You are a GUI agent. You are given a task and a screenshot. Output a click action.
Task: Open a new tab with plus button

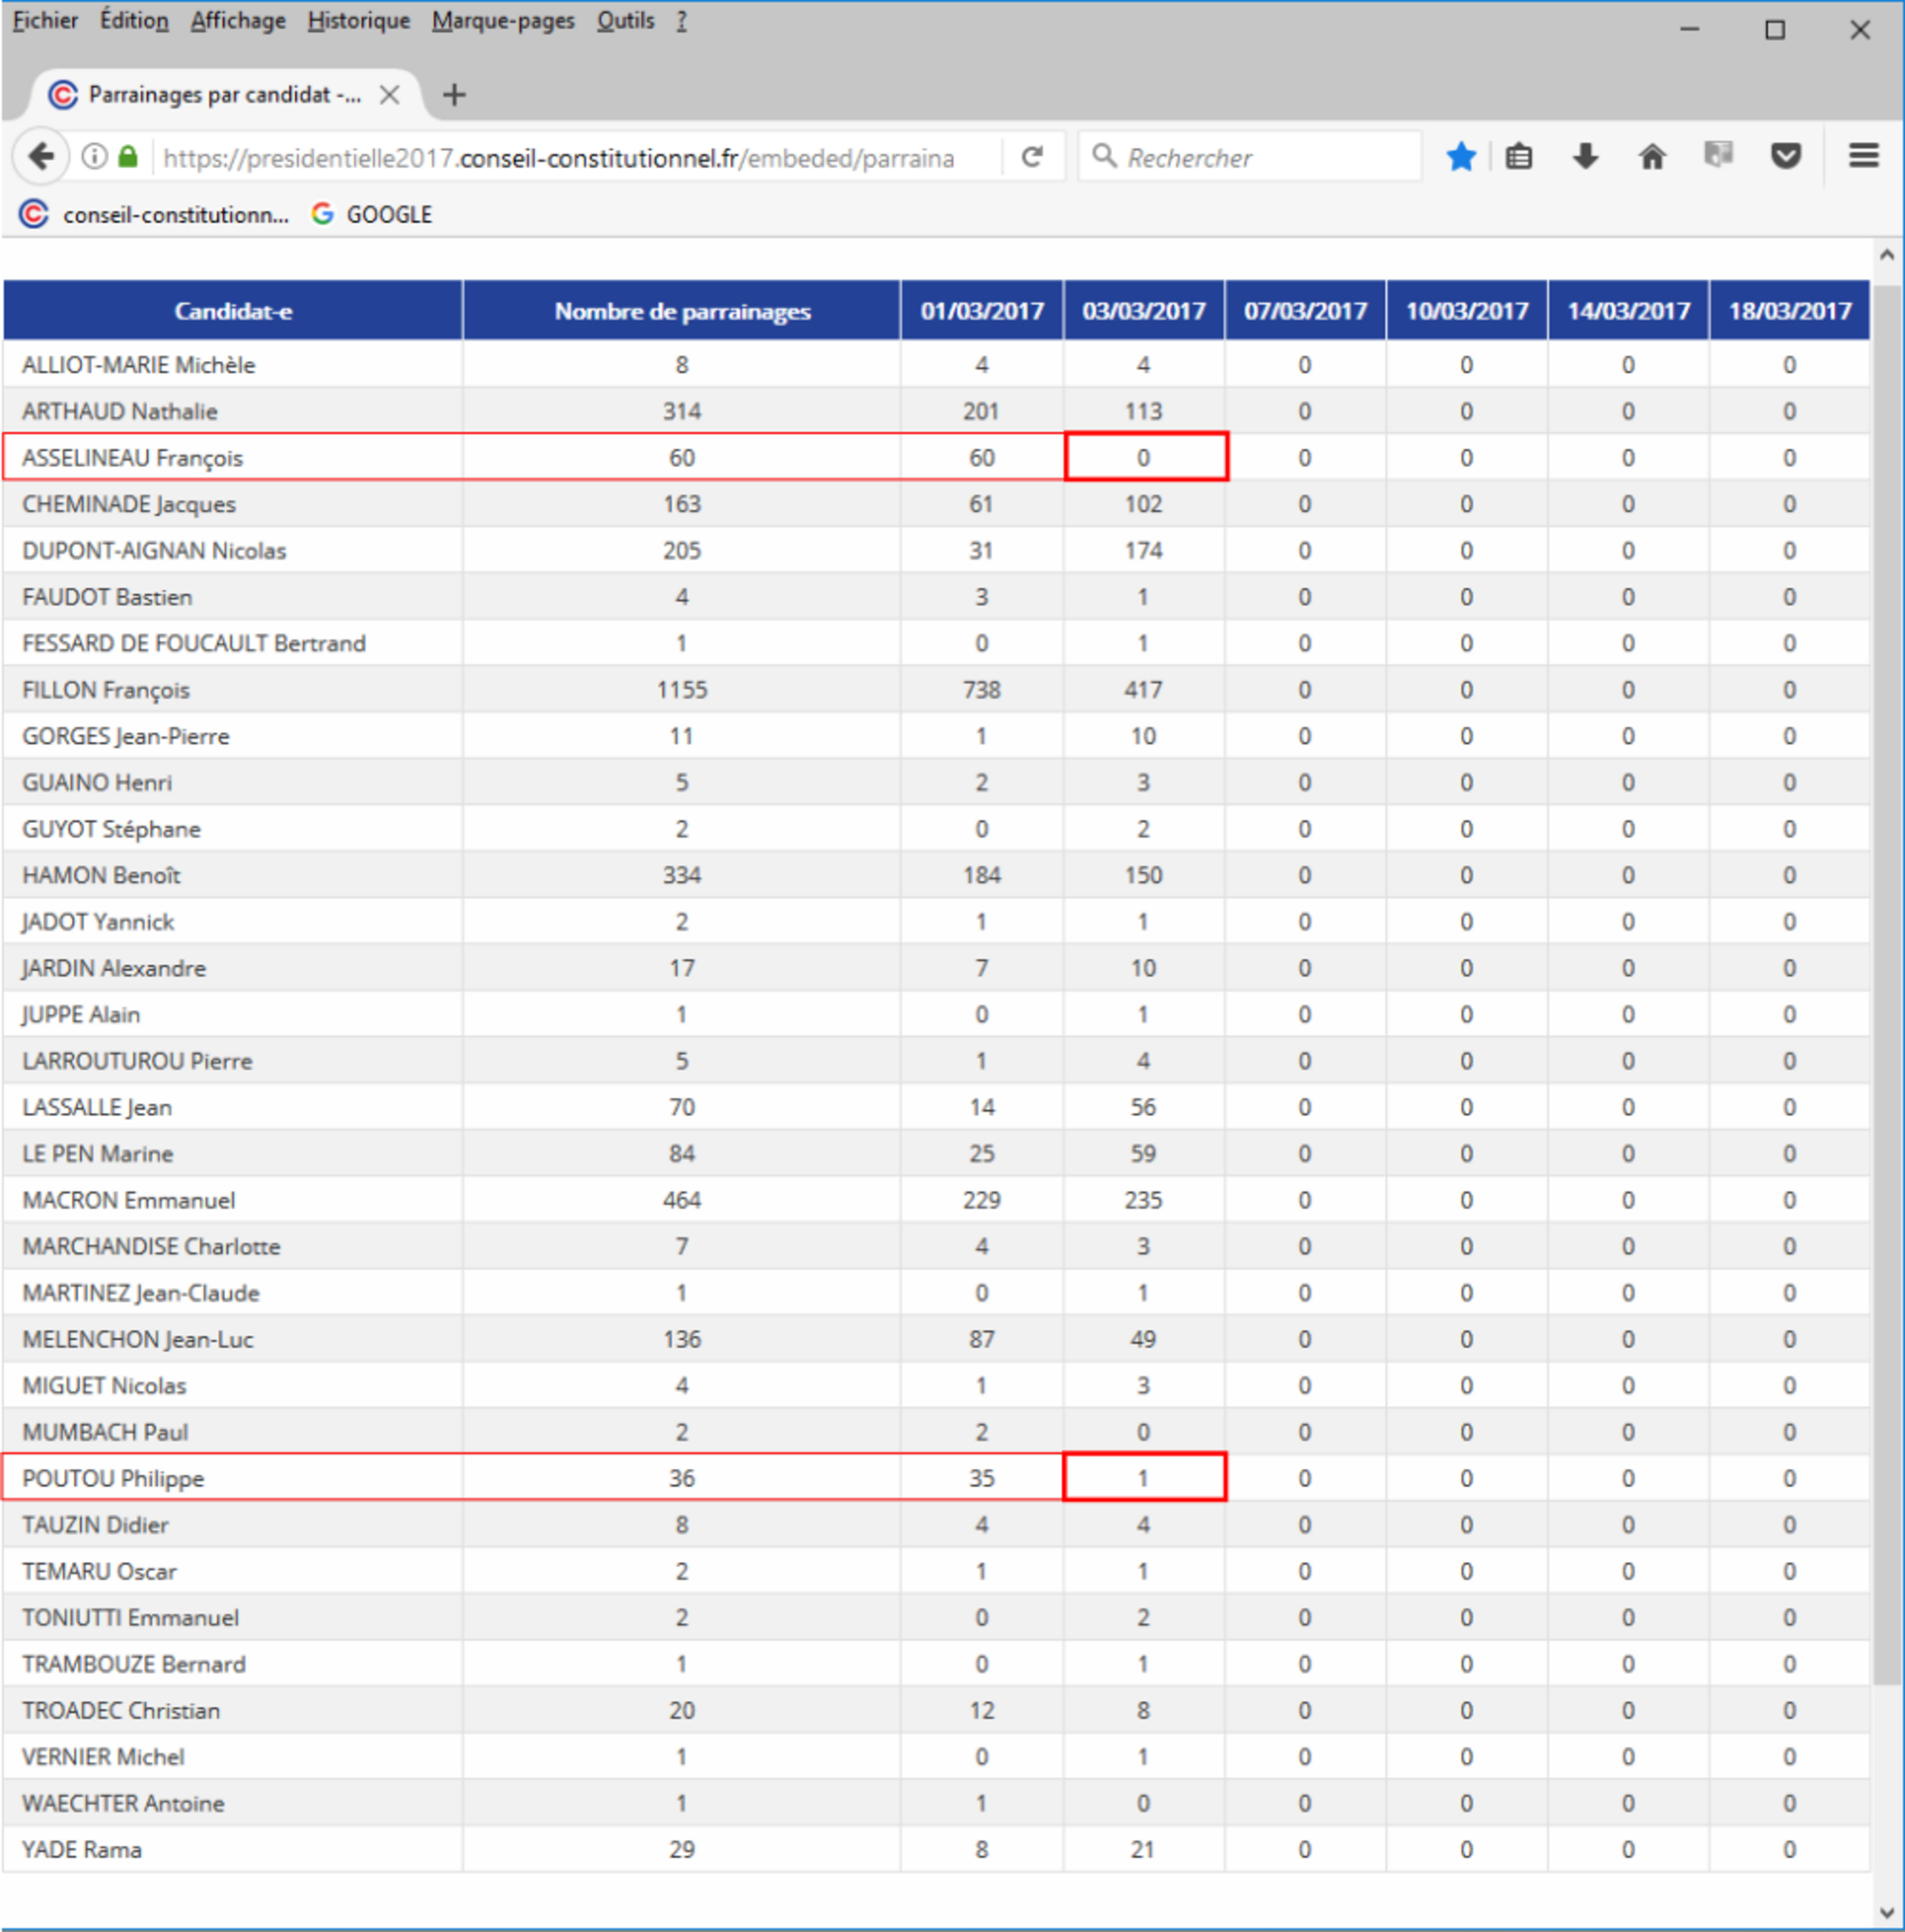[454, 95]
